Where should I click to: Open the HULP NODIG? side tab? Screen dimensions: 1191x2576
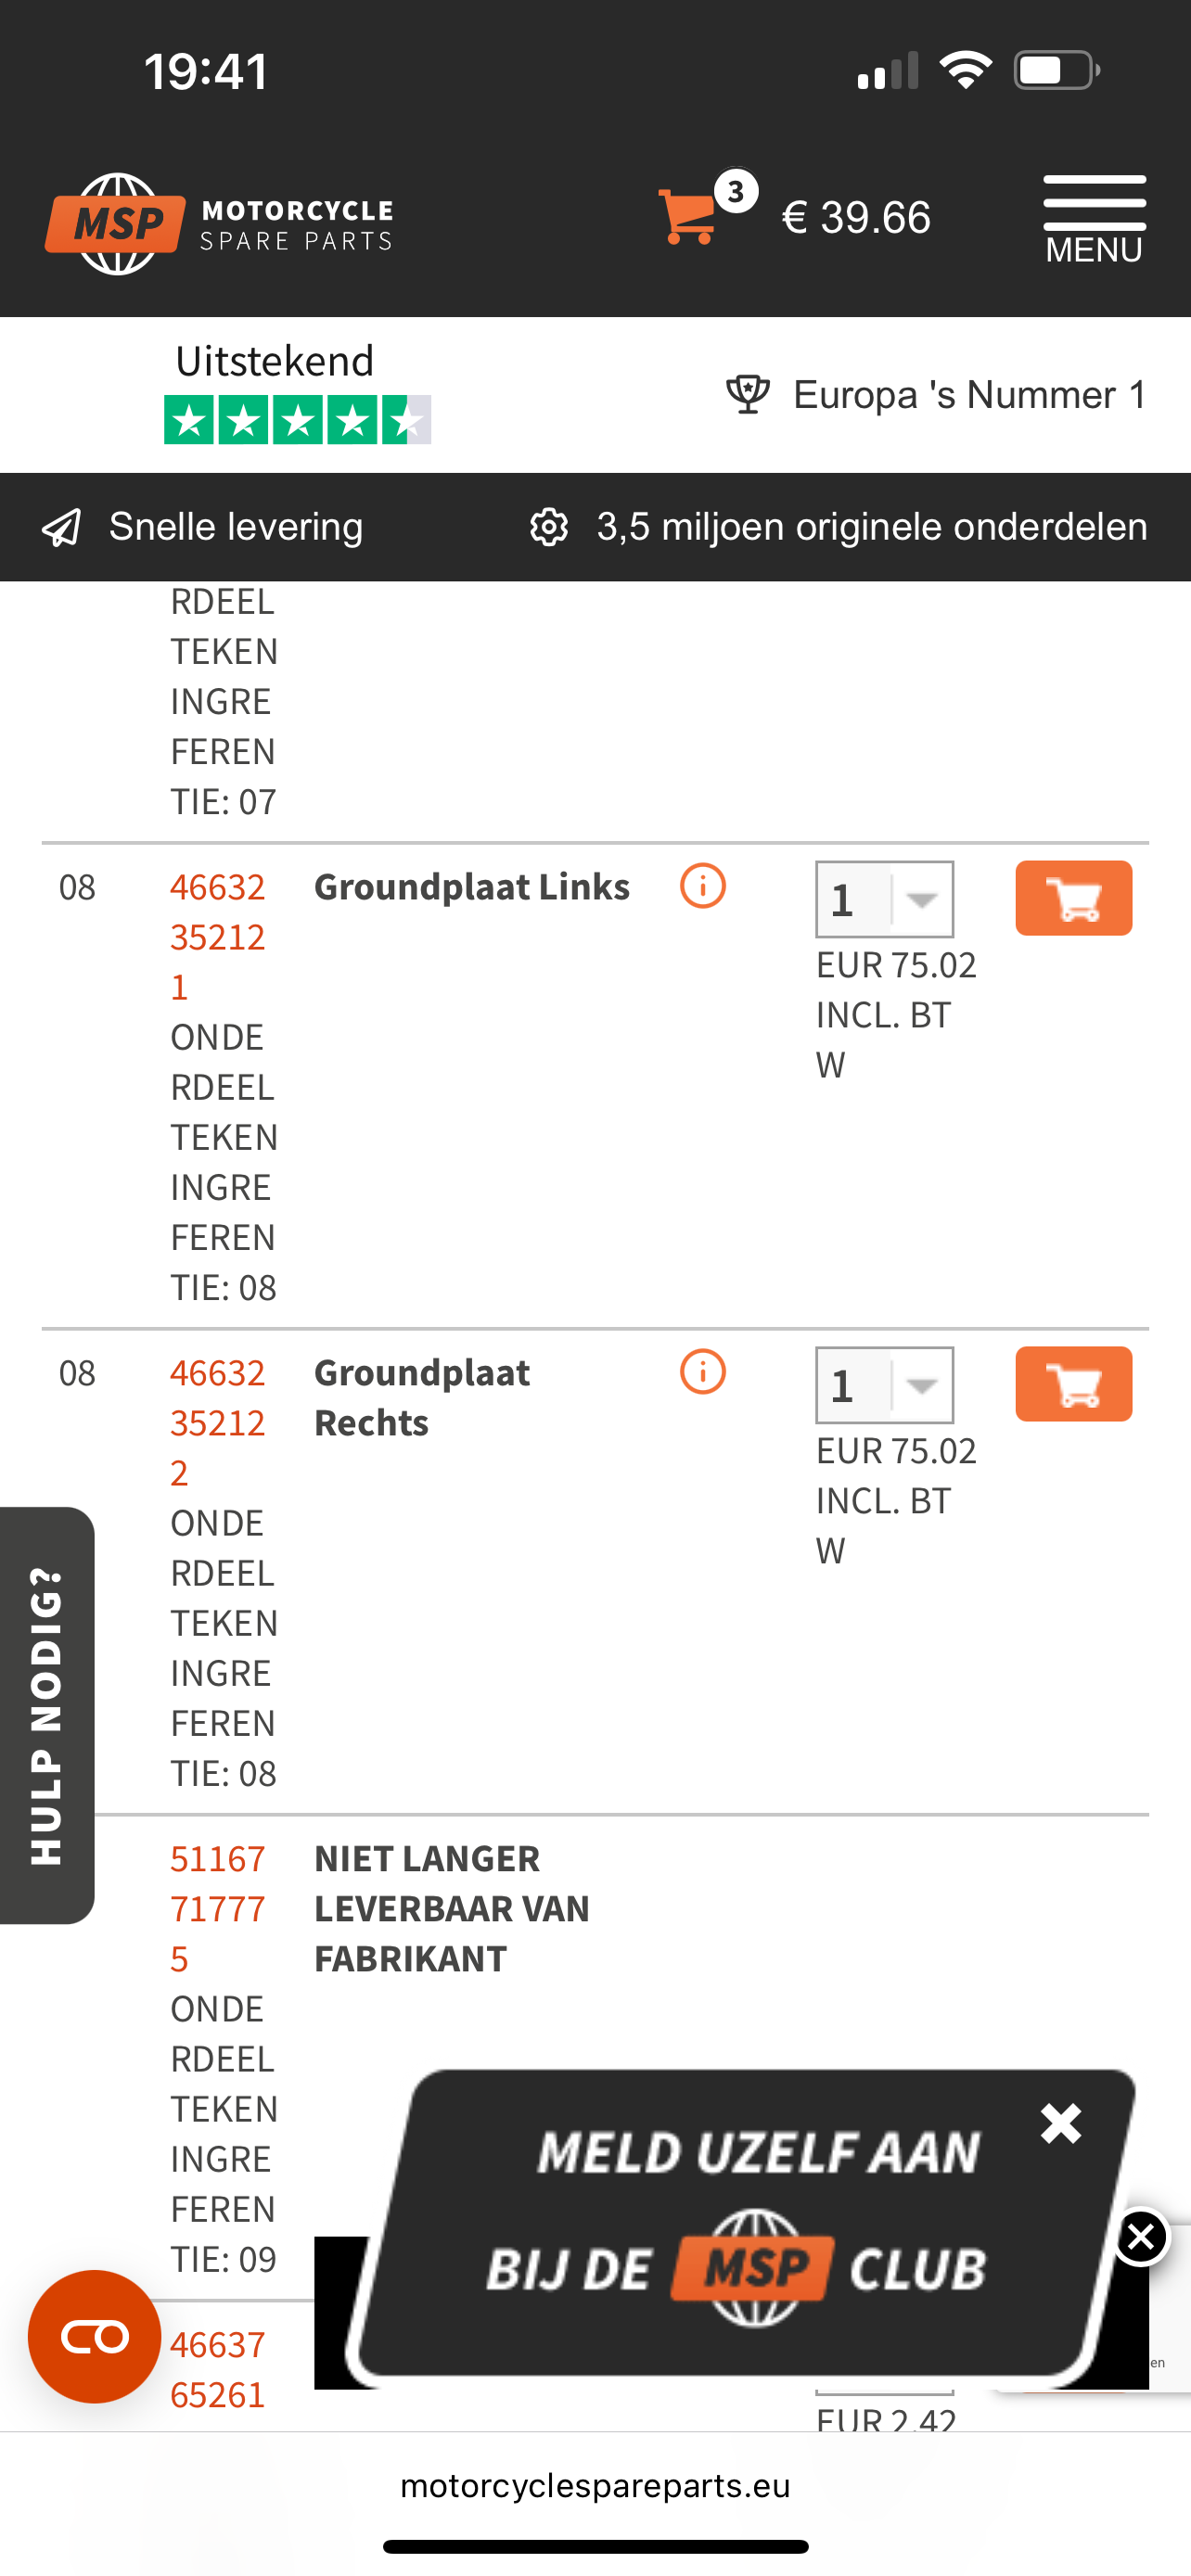pos(47,1714)
